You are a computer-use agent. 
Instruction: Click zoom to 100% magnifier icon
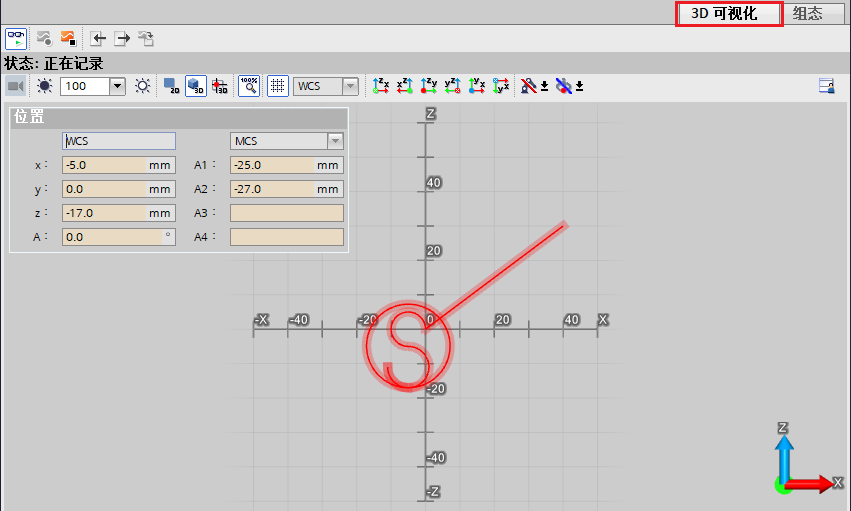[249, 86]
